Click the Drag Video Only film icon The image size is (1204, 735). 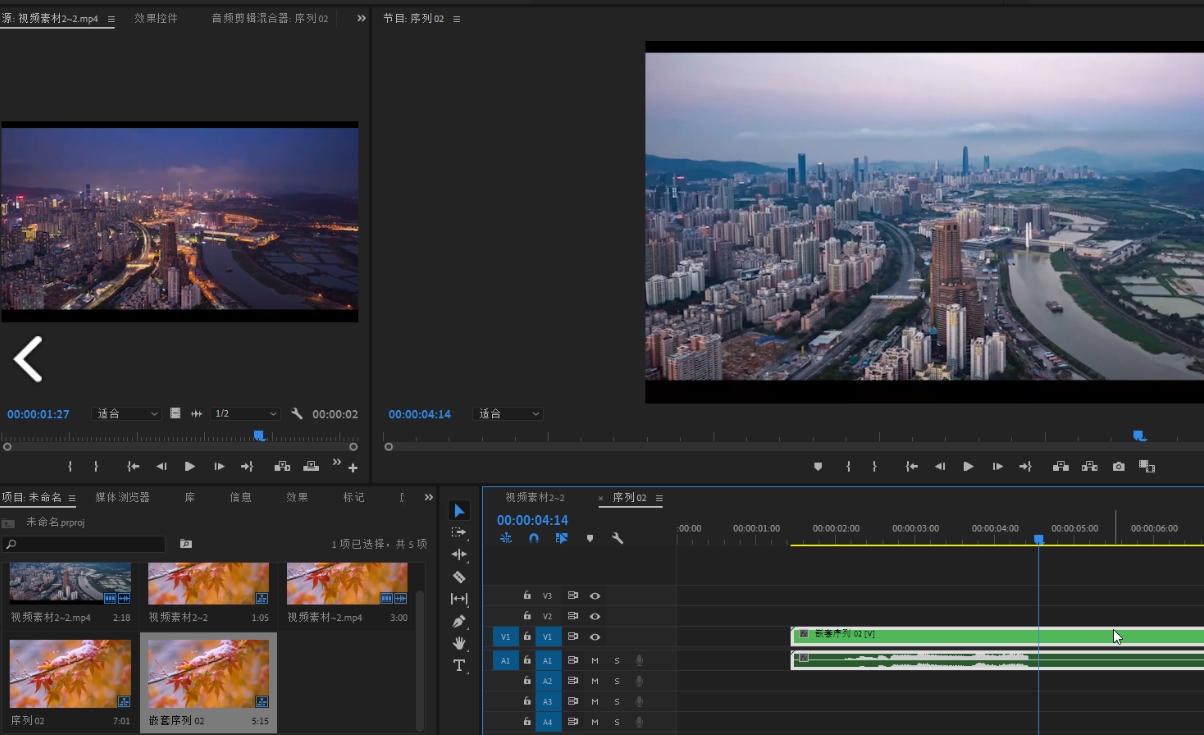click(x=175, y=413)
